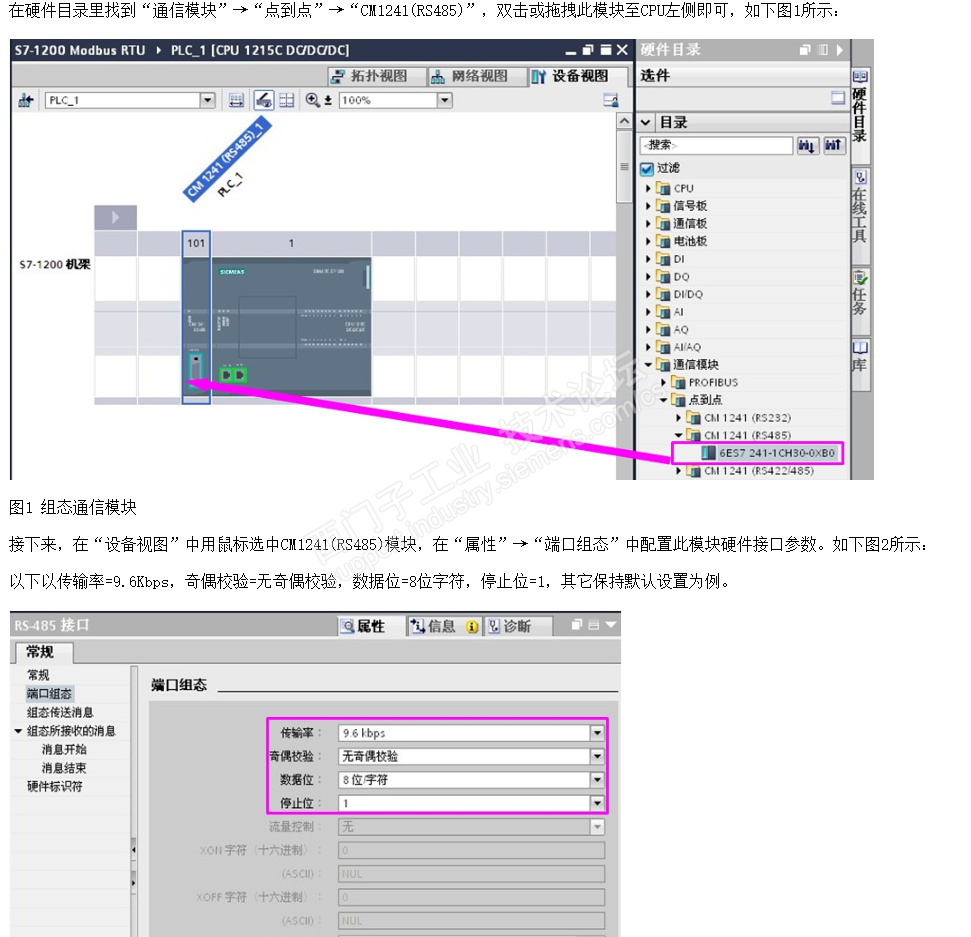
Task: Click the zoom-in magnifier icon
Action: pos(312,100)
